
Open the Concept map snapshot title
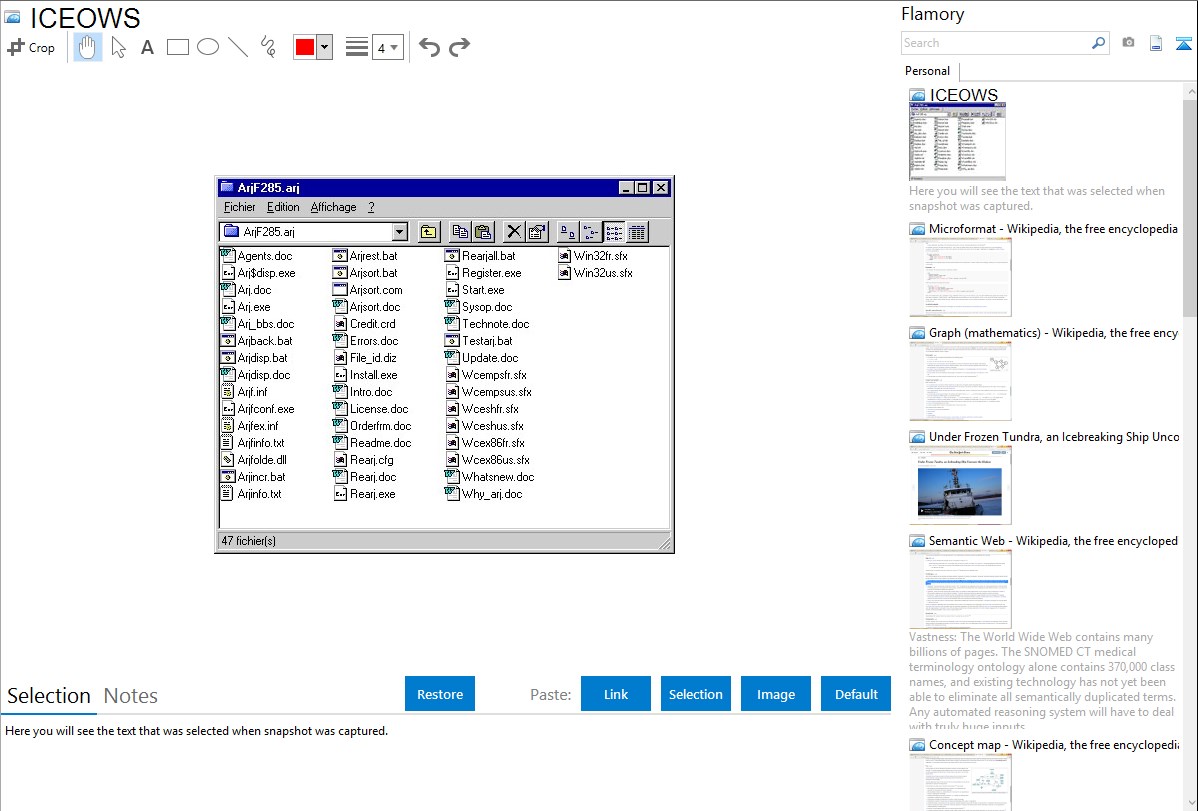pyautogui.click(x=1053, y=744)
